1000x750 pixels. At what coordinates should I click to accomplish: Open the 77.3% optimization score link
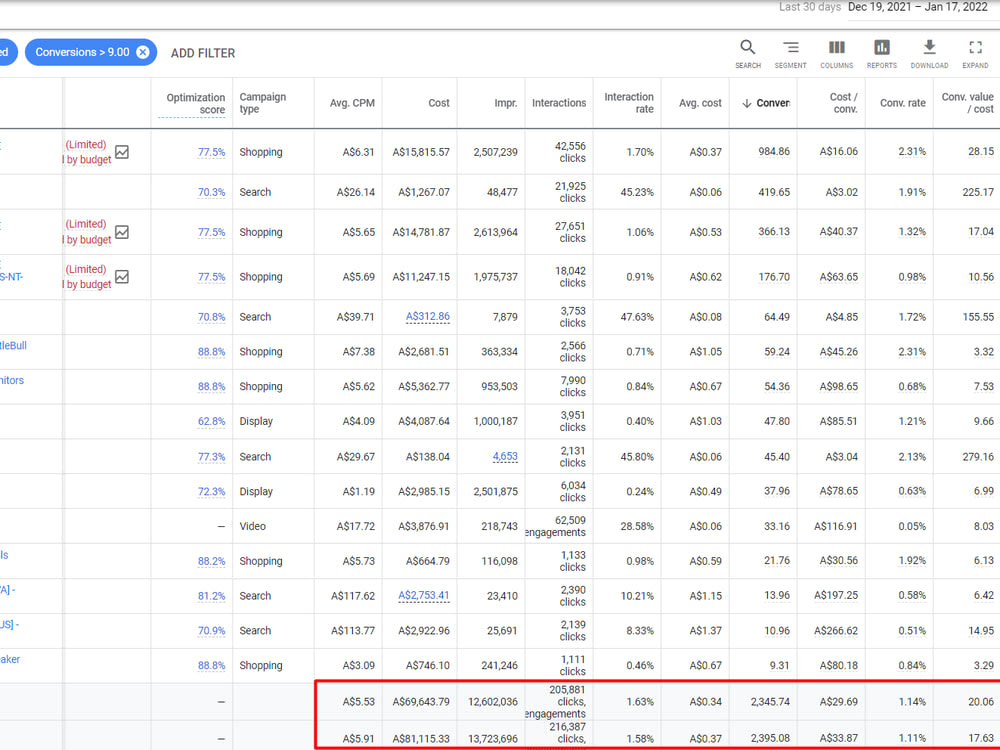[211, 457]
